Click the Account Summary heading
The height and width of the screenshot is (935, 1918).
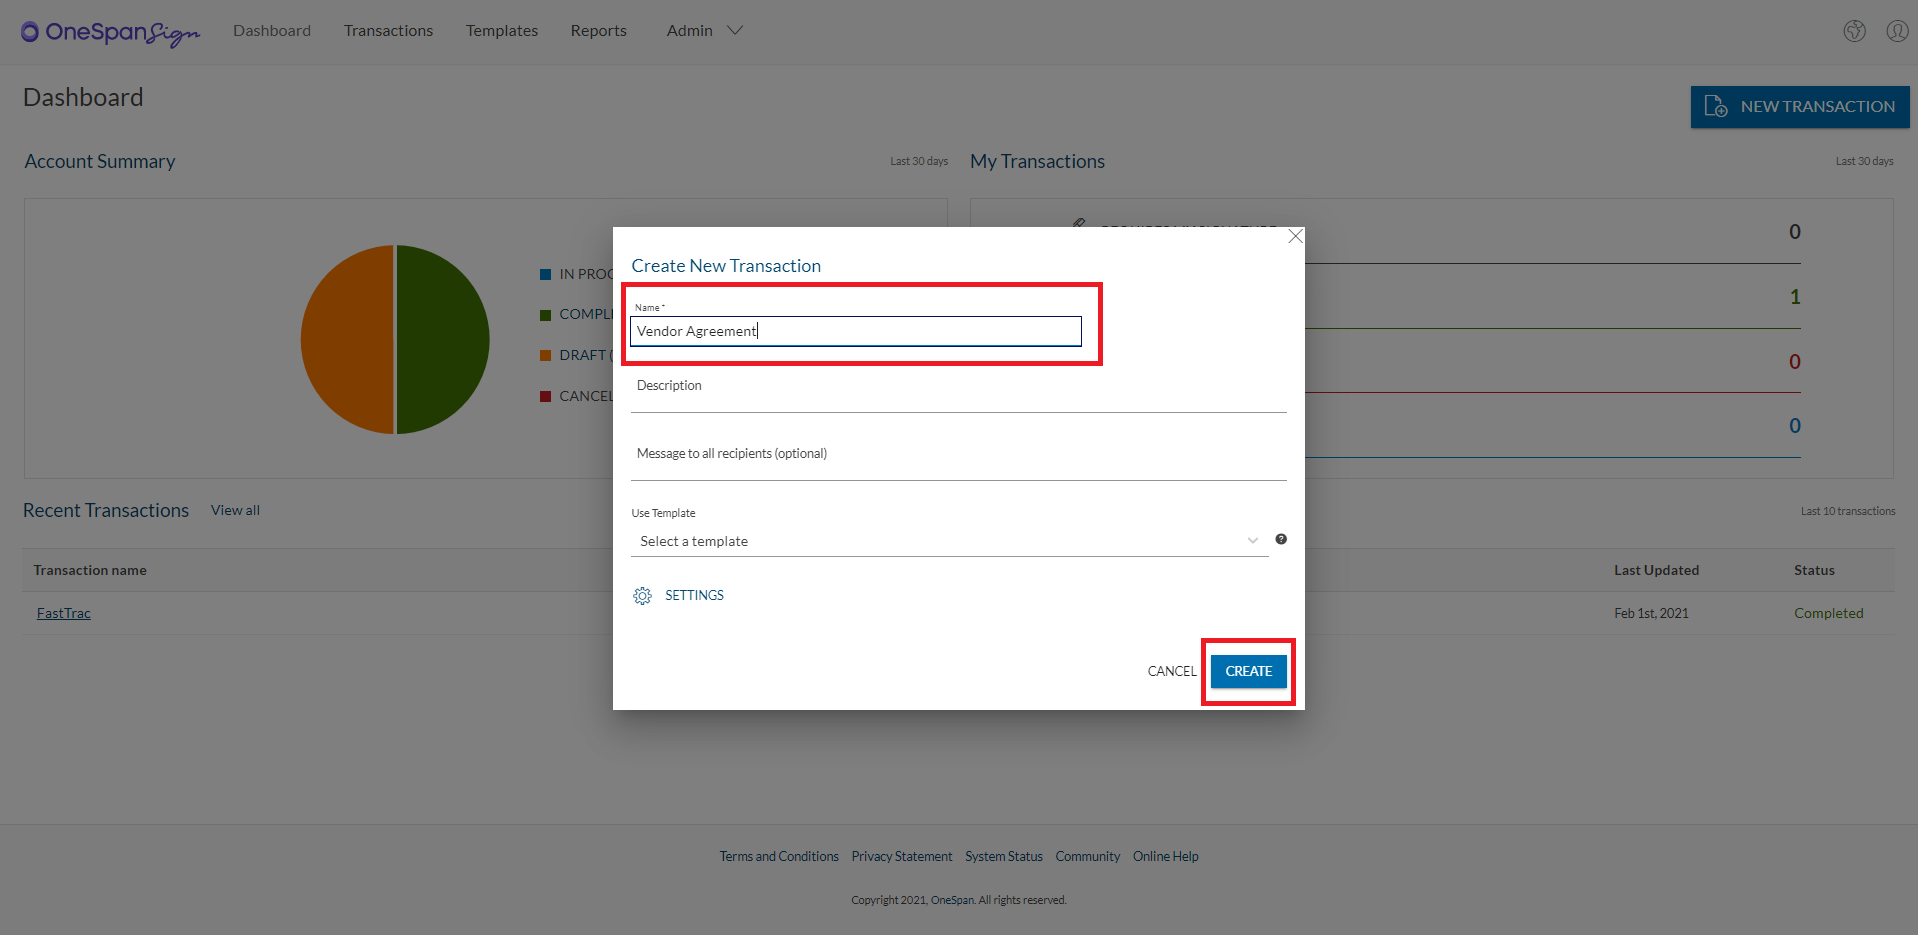click(x=100, y=161)
